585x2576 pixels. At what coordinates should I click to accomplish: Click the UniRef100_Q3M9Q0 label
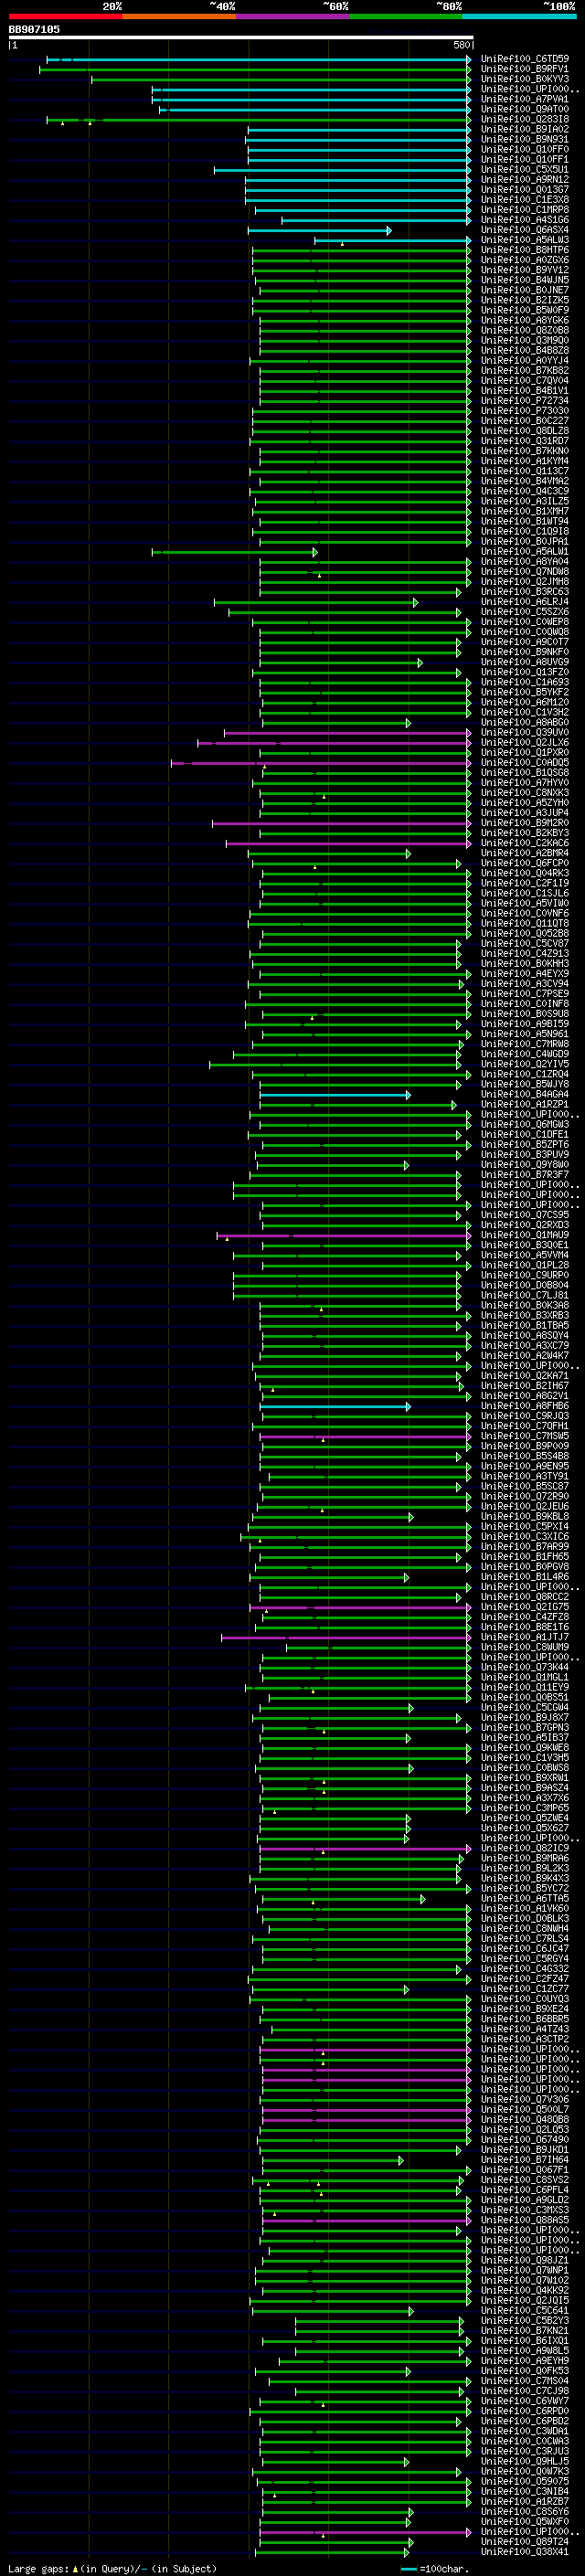525,341
